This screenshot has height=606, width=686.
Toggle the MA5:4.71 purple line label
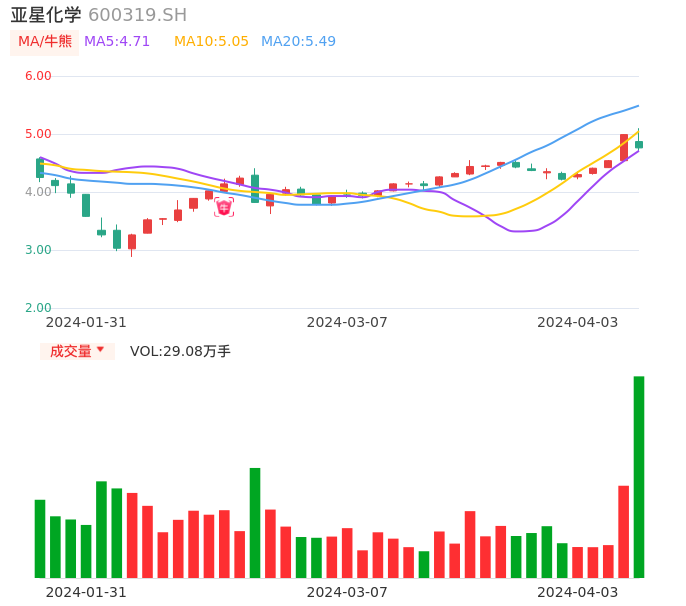(x=117, y=42)
